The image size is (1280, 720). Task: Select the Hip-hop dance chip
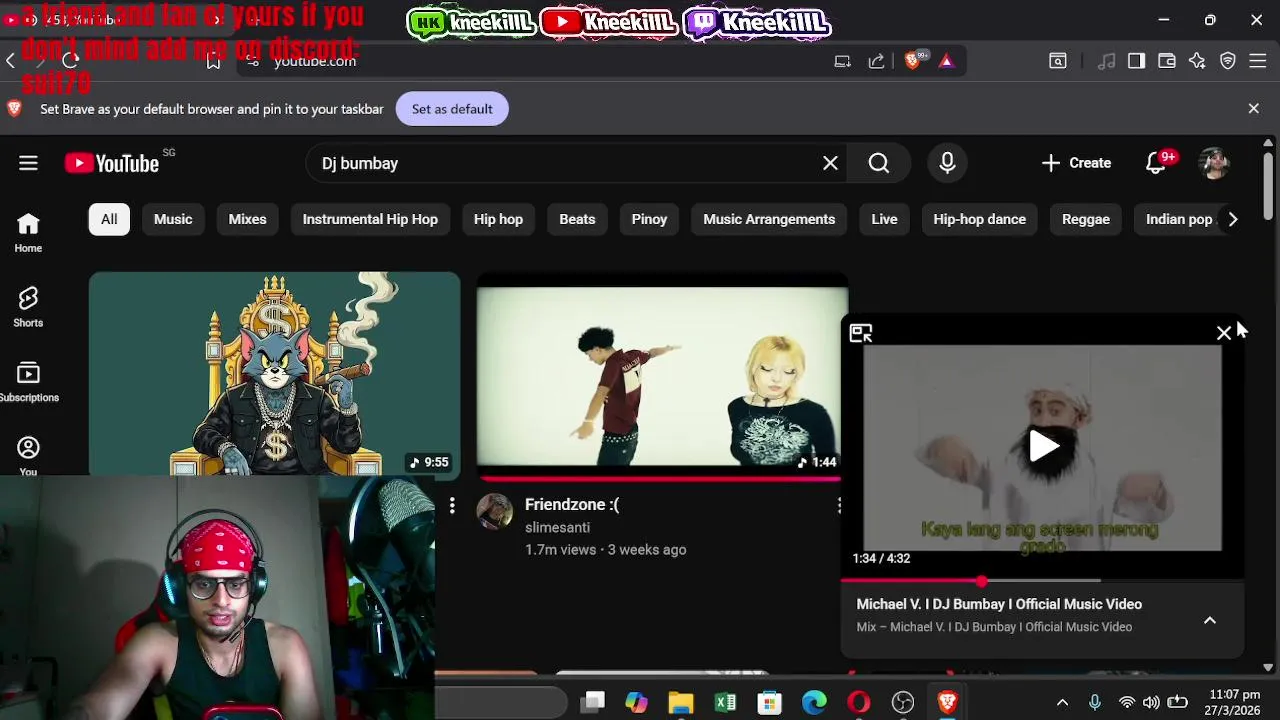[979, 219]
